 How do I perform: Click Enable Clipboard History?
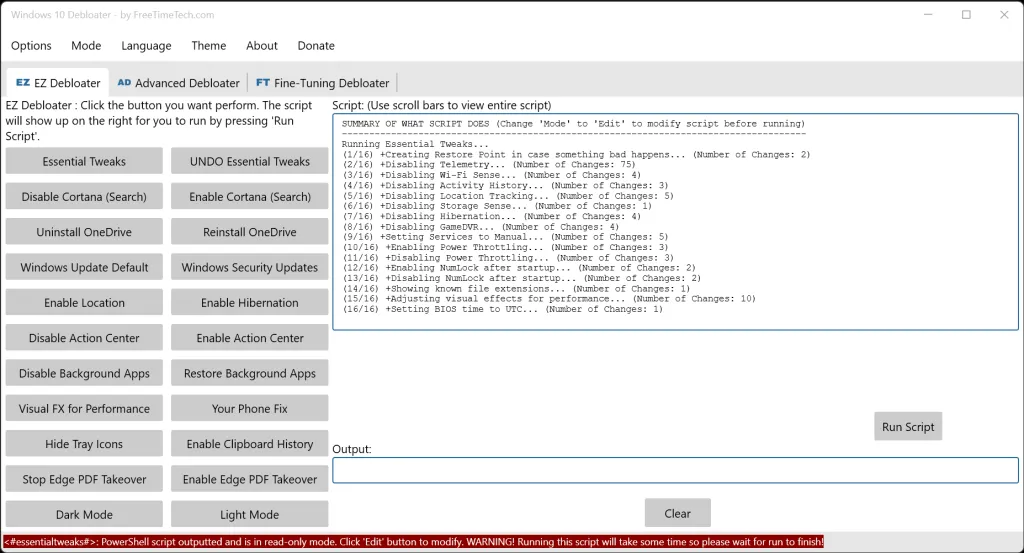pos(249,444)
